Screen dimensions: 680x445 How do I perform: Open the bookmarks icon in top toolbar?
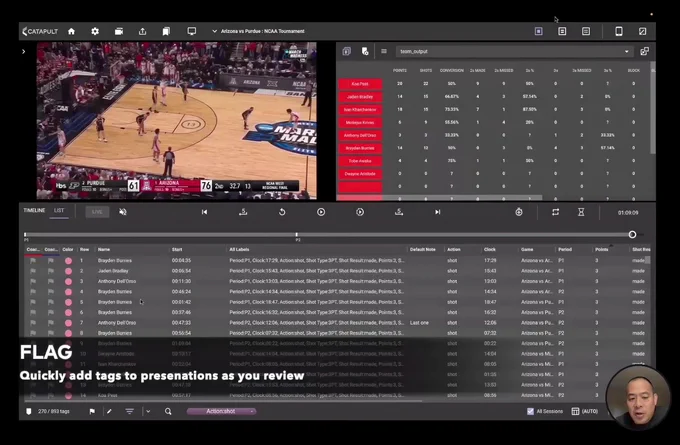pyautogui.click(x=166, y=31)
